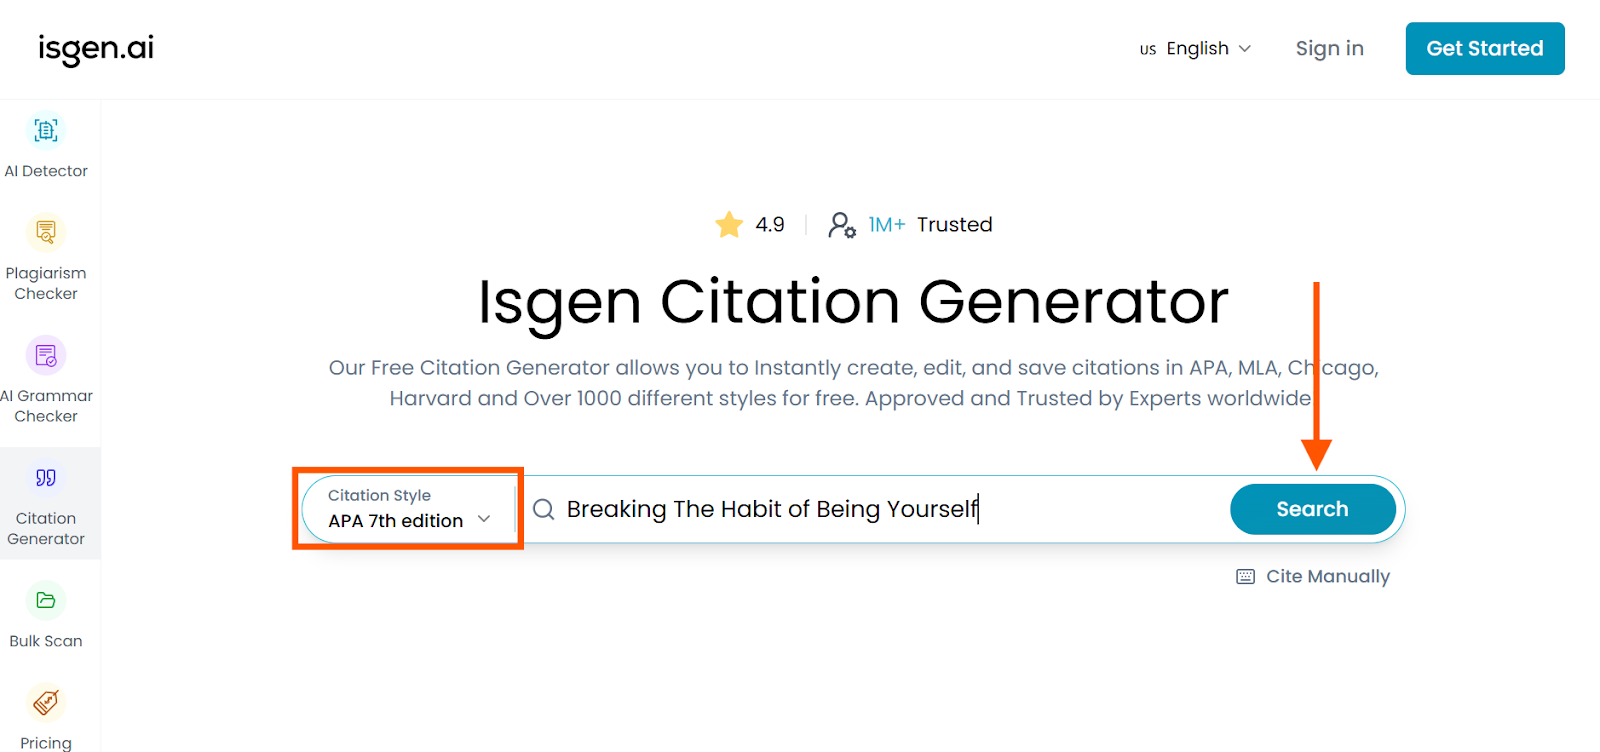This screenshot has height=752, width=1600.
Task: Expand the English language selector
Action: 1196,48
